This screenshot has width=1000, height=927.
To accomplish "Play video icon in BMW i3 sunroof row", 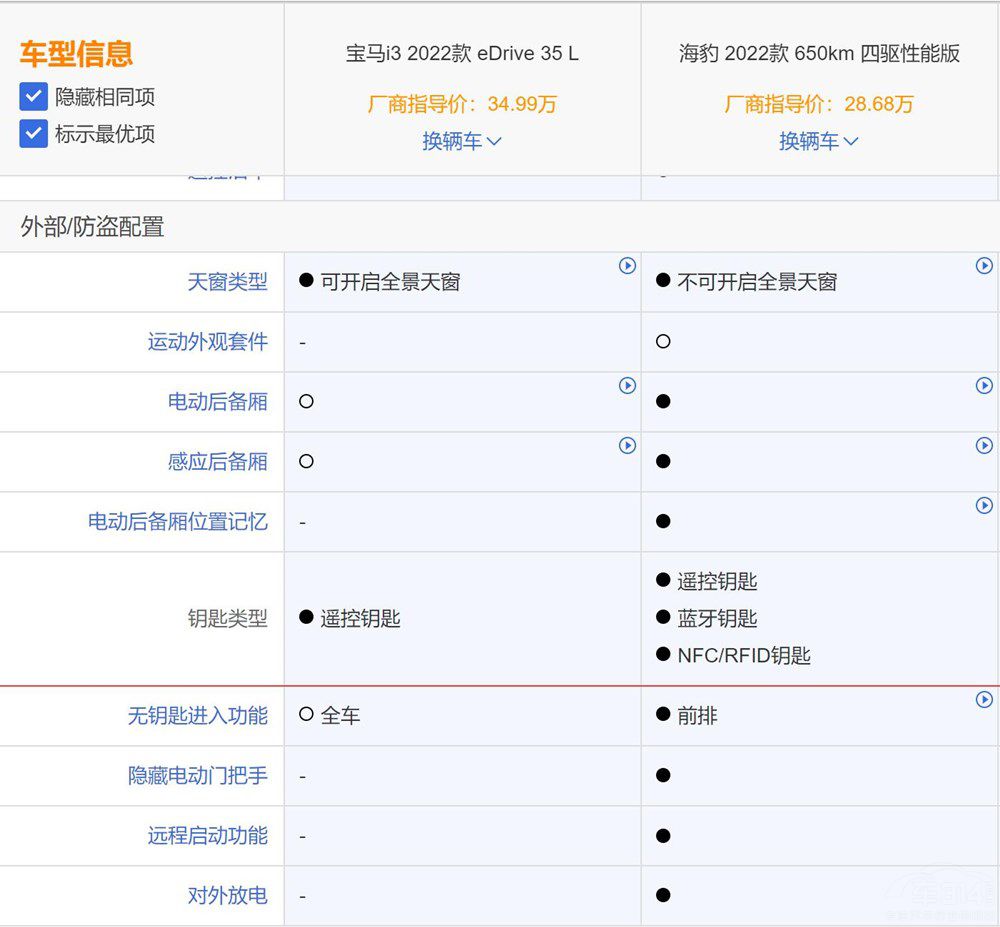I will (627, 266).
